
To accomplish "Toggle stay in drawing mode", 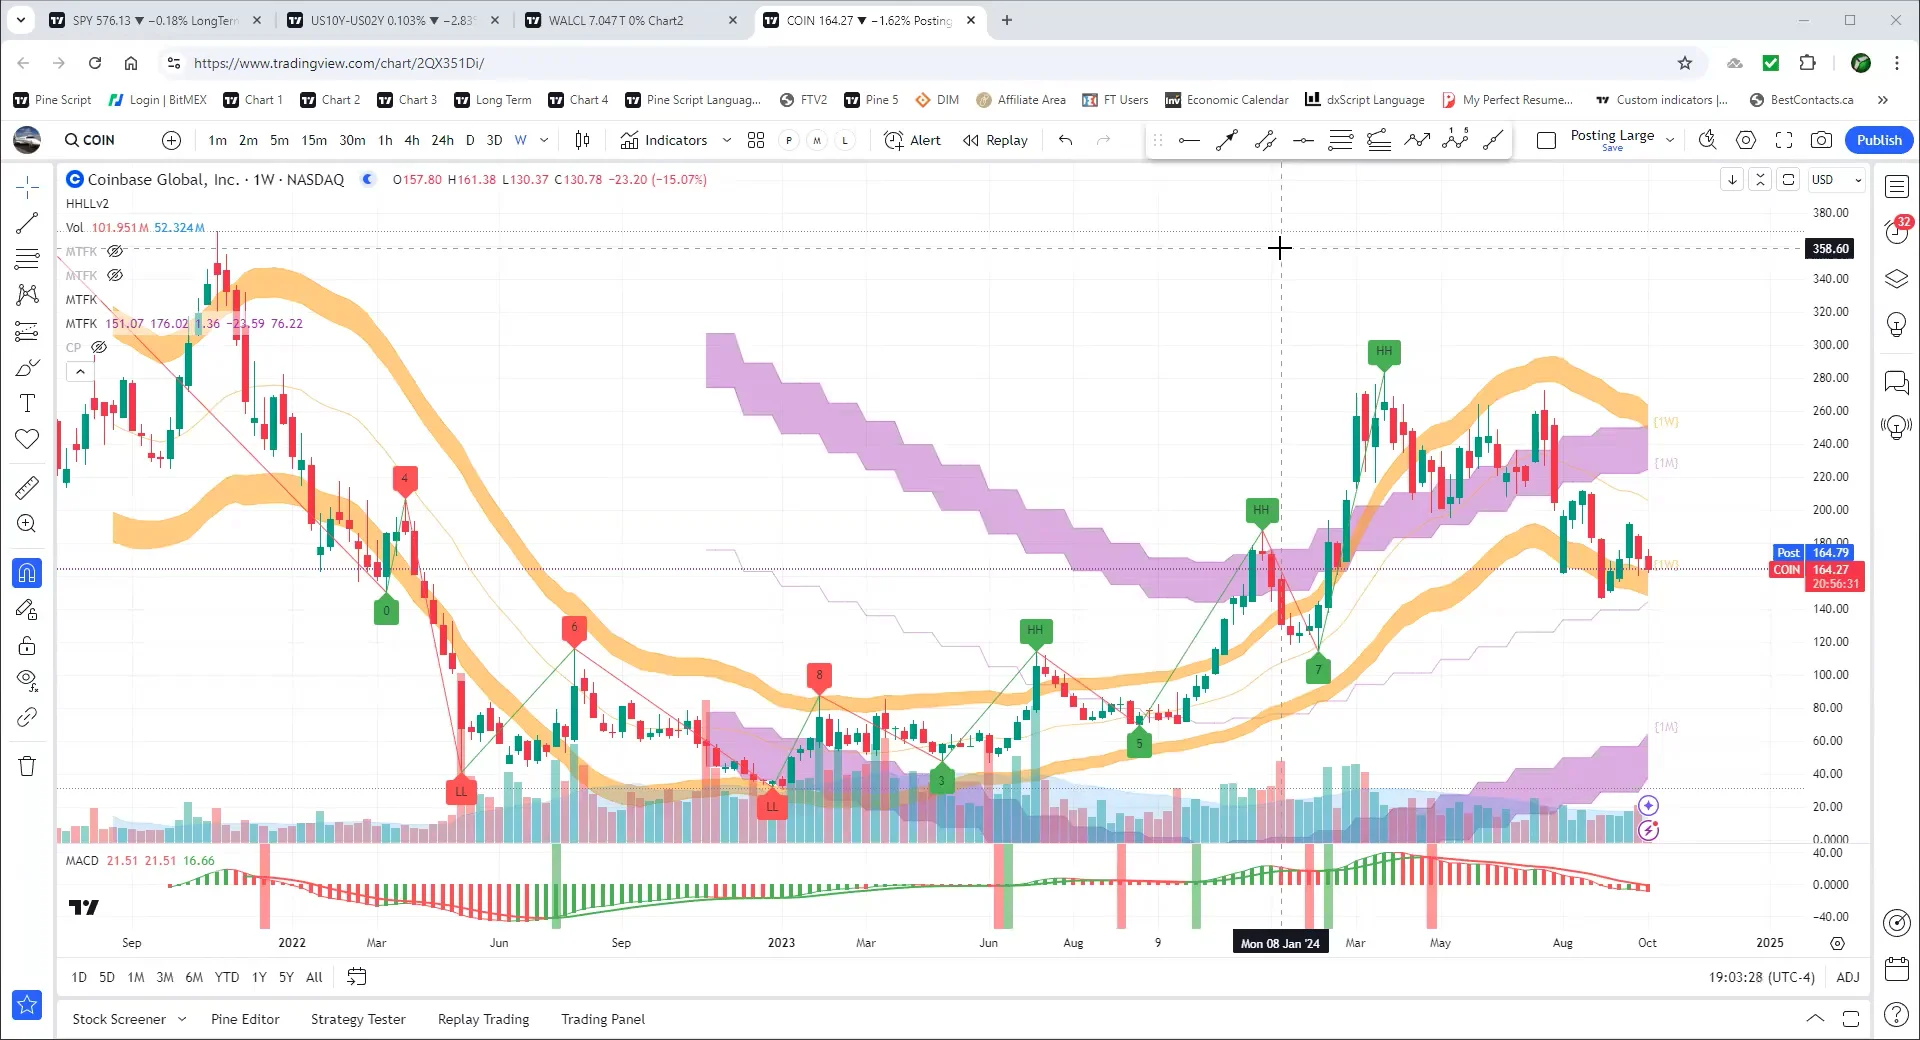I will click(27, 609).
